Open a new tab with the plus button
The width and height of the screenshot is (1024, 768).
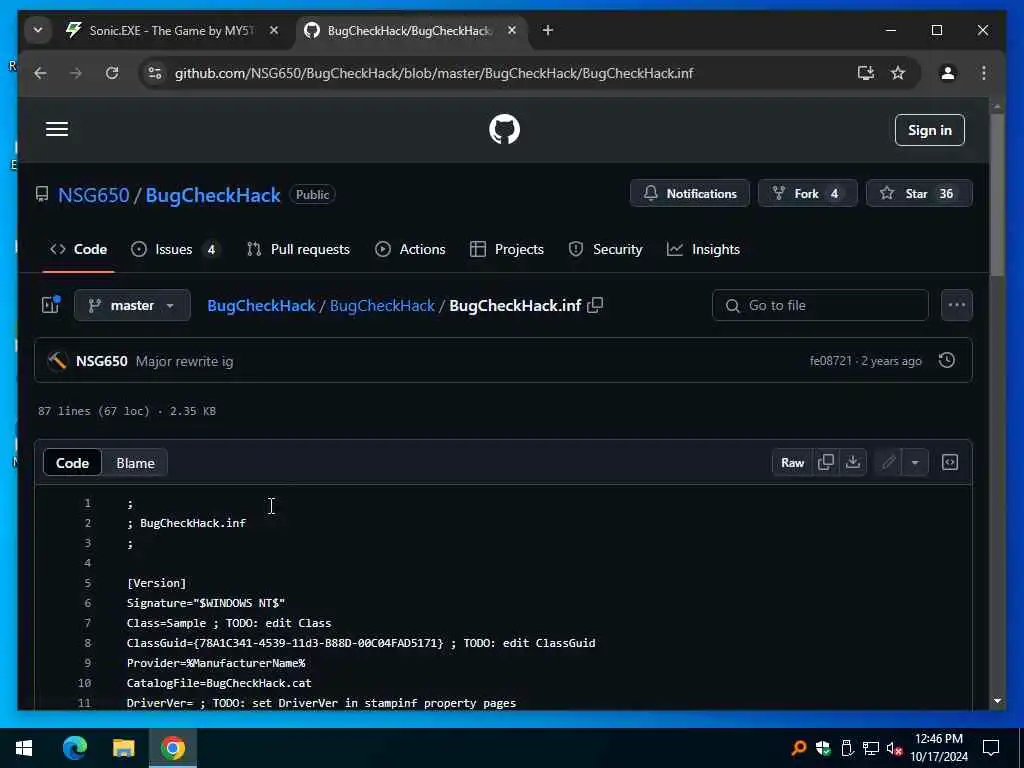pos(548,30)
